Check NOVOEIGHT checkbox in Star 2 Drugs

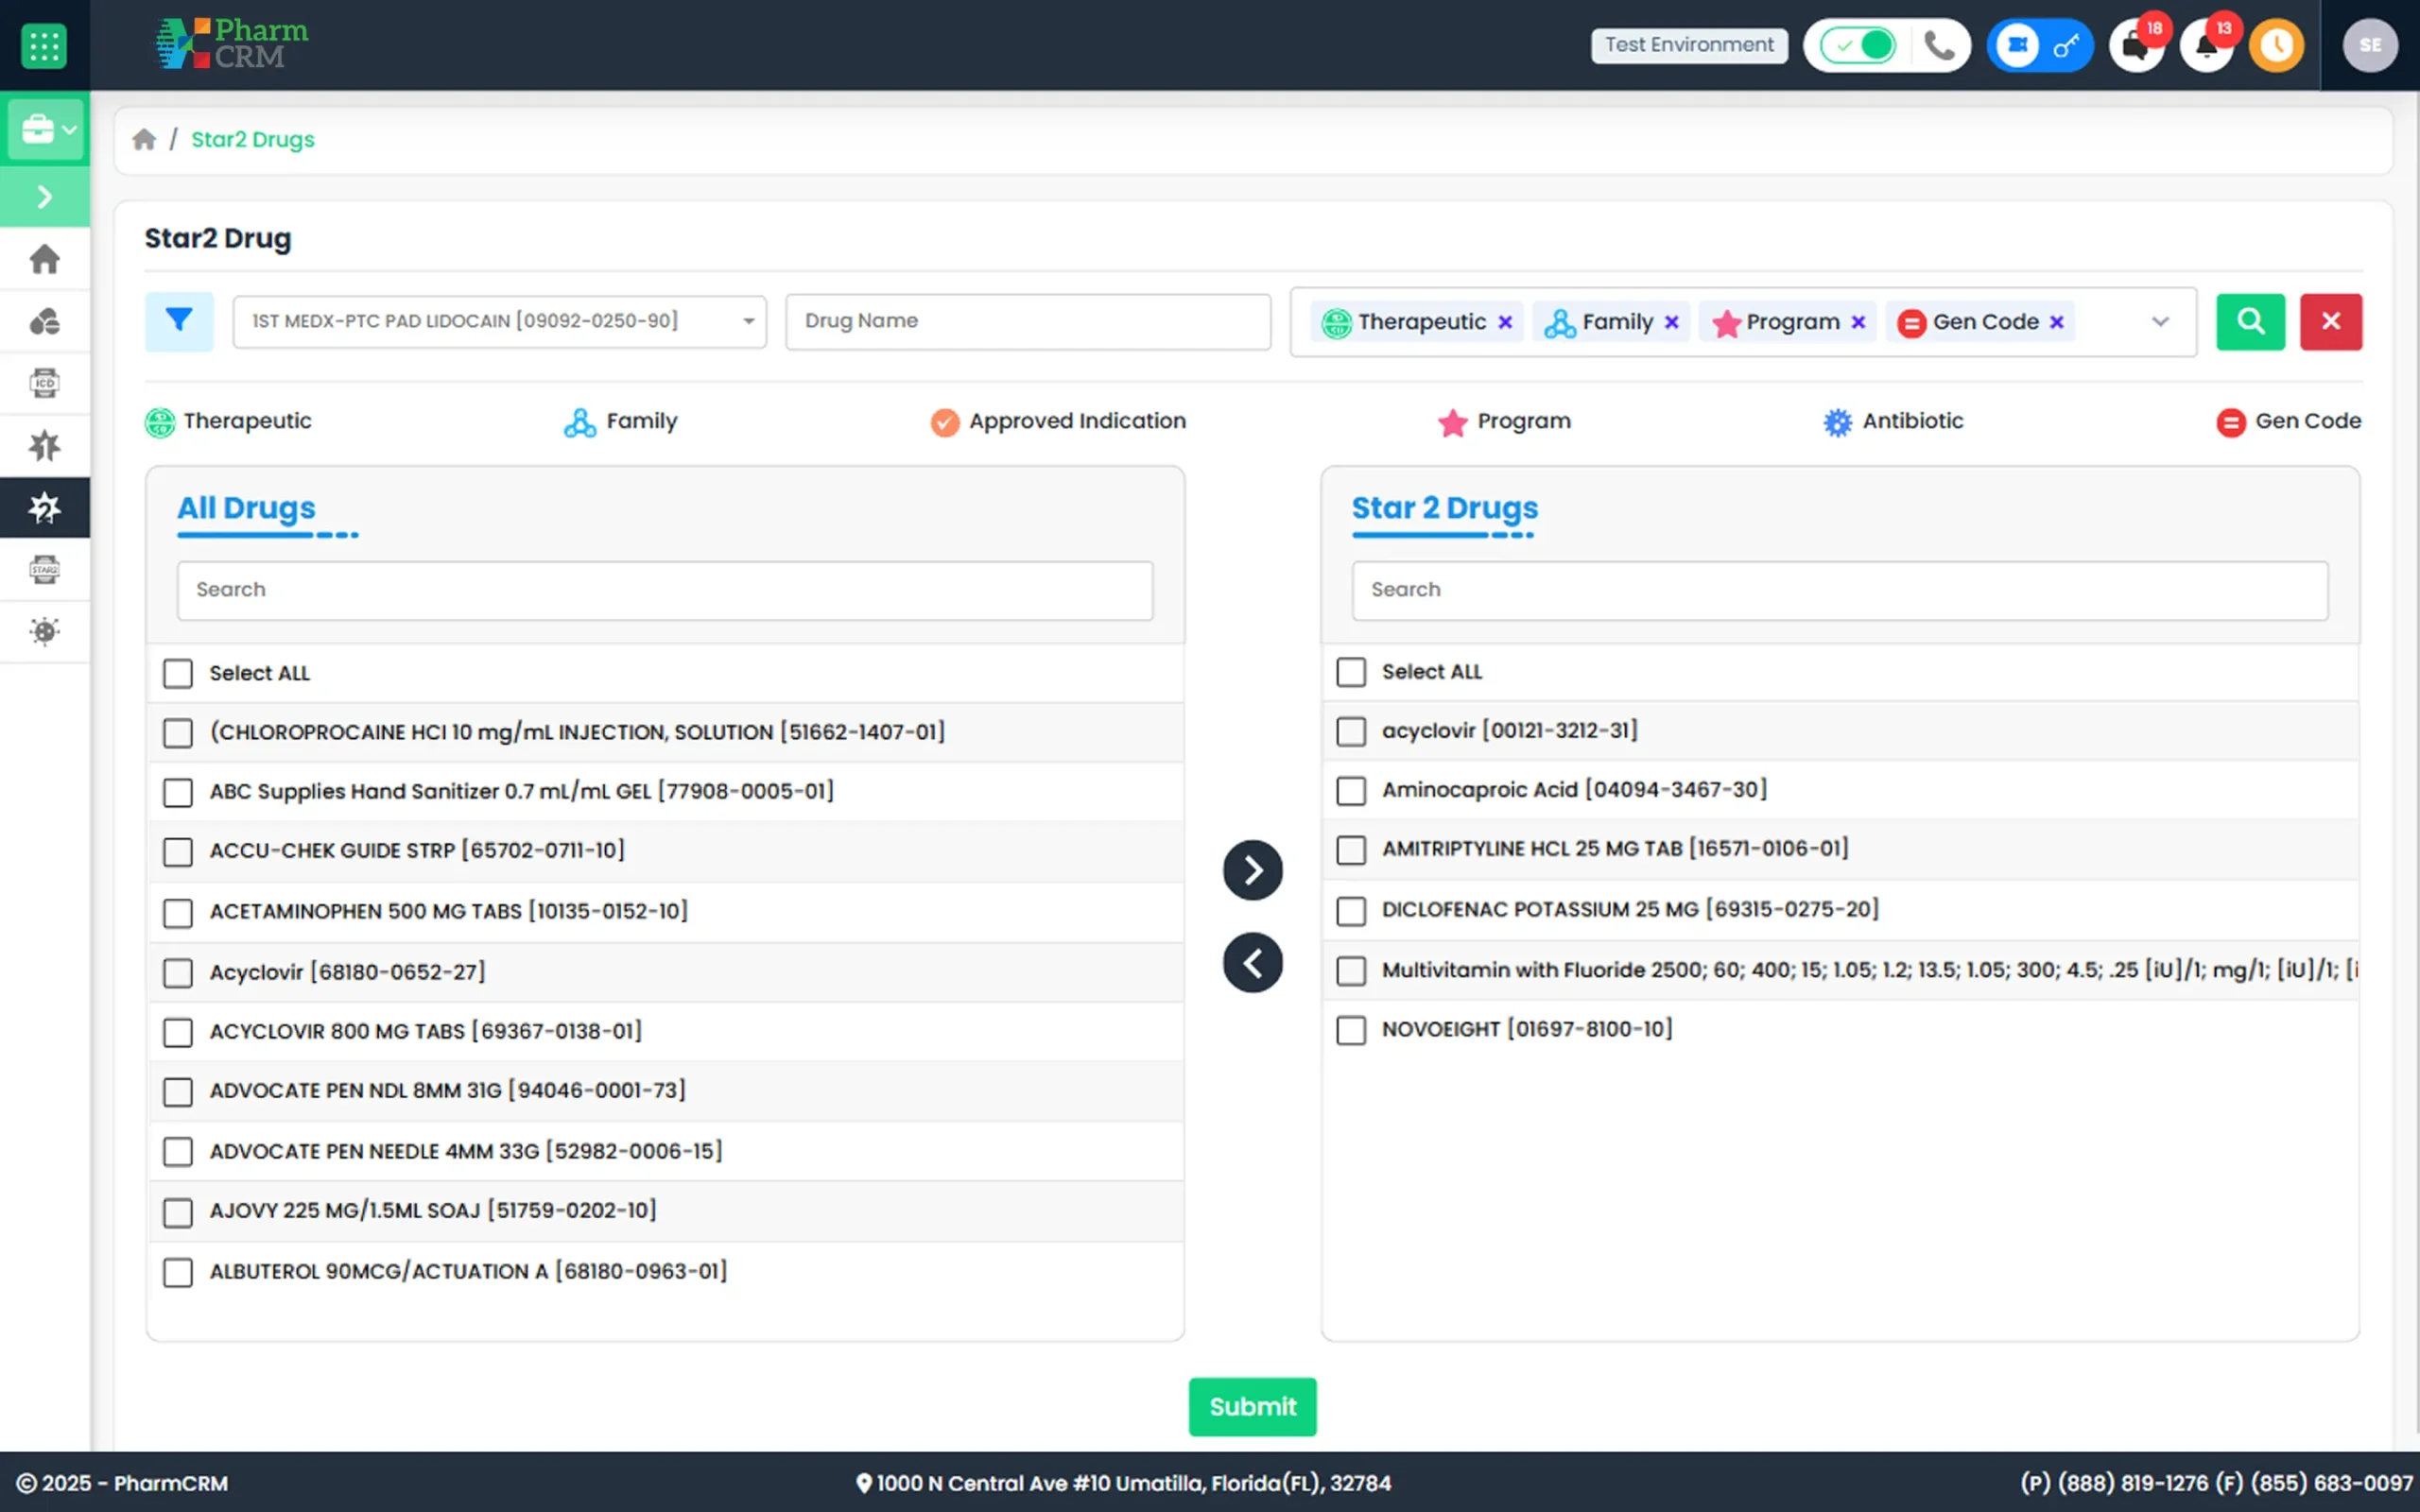(1351, 1030)
